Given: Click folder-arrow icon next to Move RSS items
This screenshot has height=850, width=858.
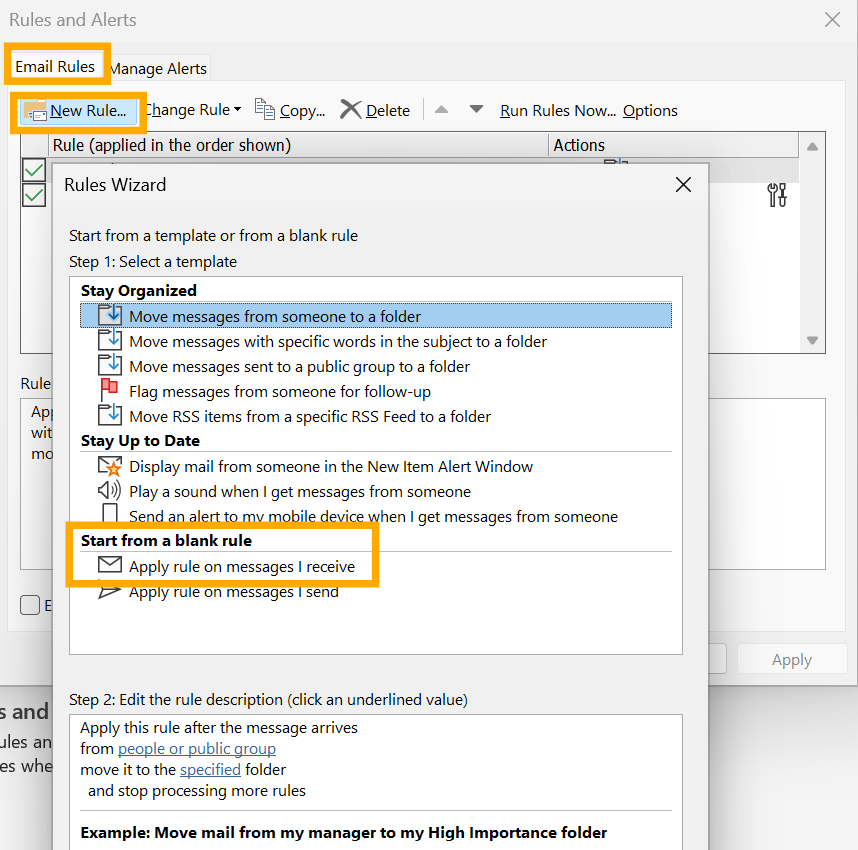Looking at the screenshot, I should (x=109, y=414).
